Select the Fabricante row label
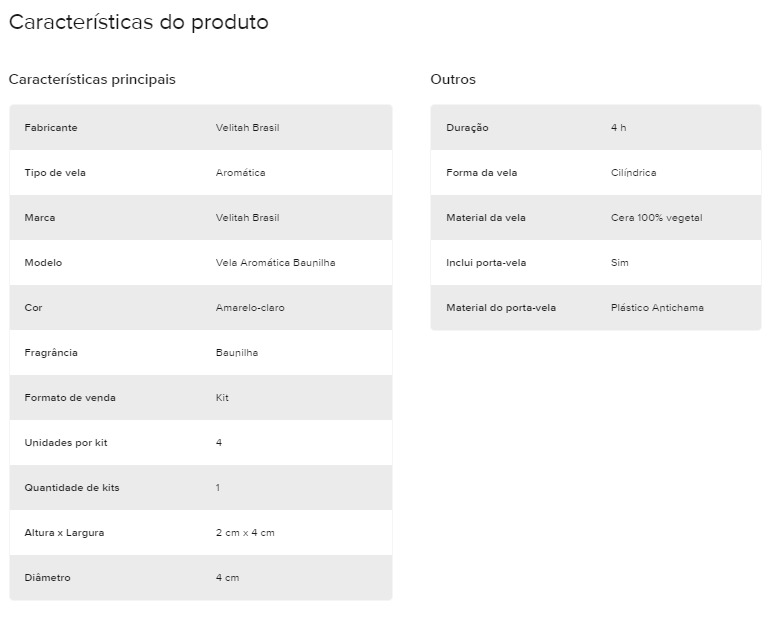Image resolution: width=777 pixels, height=644 pixels. (51, 128)
